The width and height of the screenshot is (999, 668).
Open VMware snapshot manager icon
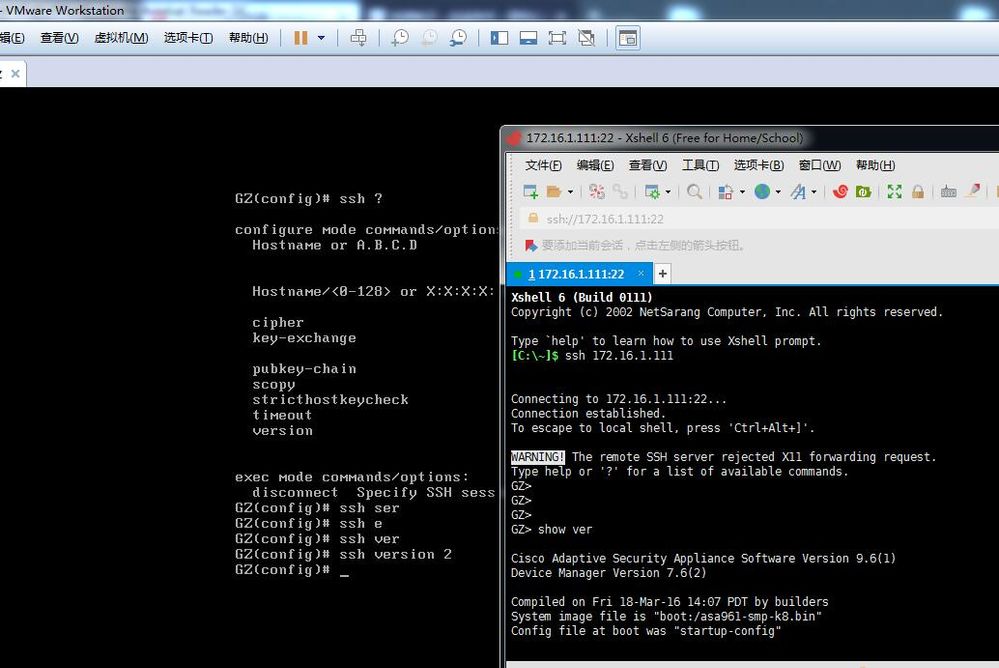click(458, 38)
